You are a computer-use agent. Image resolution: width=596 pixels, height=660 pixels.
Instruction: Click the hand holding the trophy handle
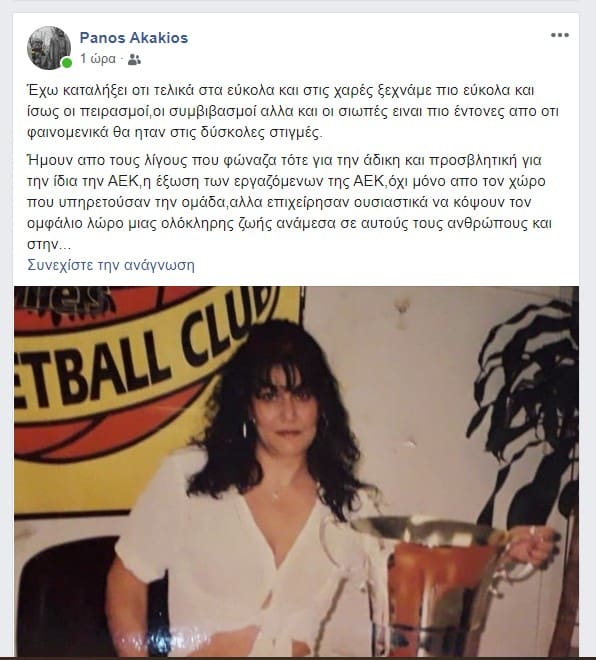click(535, 545)
